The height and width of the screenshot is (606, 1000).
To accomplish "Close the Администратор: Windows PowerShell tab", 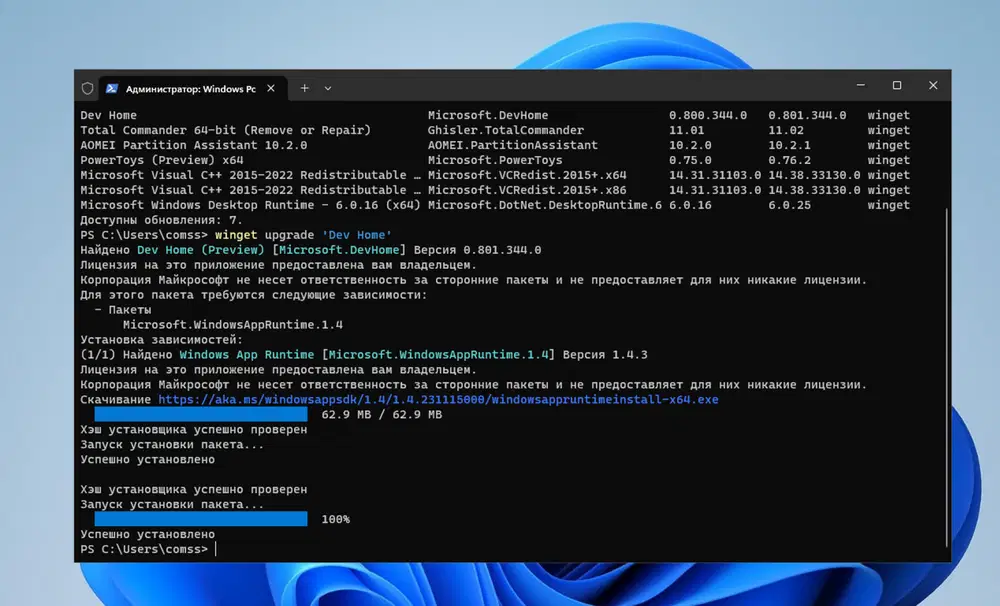I will 271,89.
